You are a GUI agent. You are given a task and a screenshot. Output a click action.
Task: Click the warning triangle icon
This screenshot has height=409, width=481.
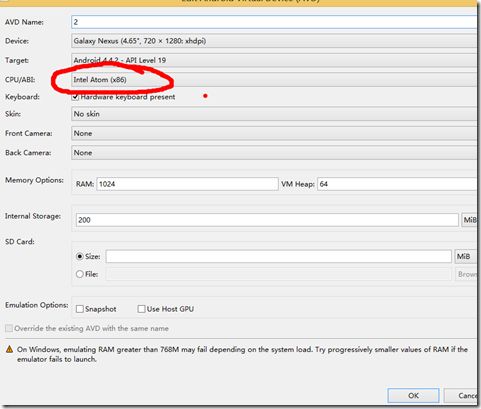(x=9, y=349)
